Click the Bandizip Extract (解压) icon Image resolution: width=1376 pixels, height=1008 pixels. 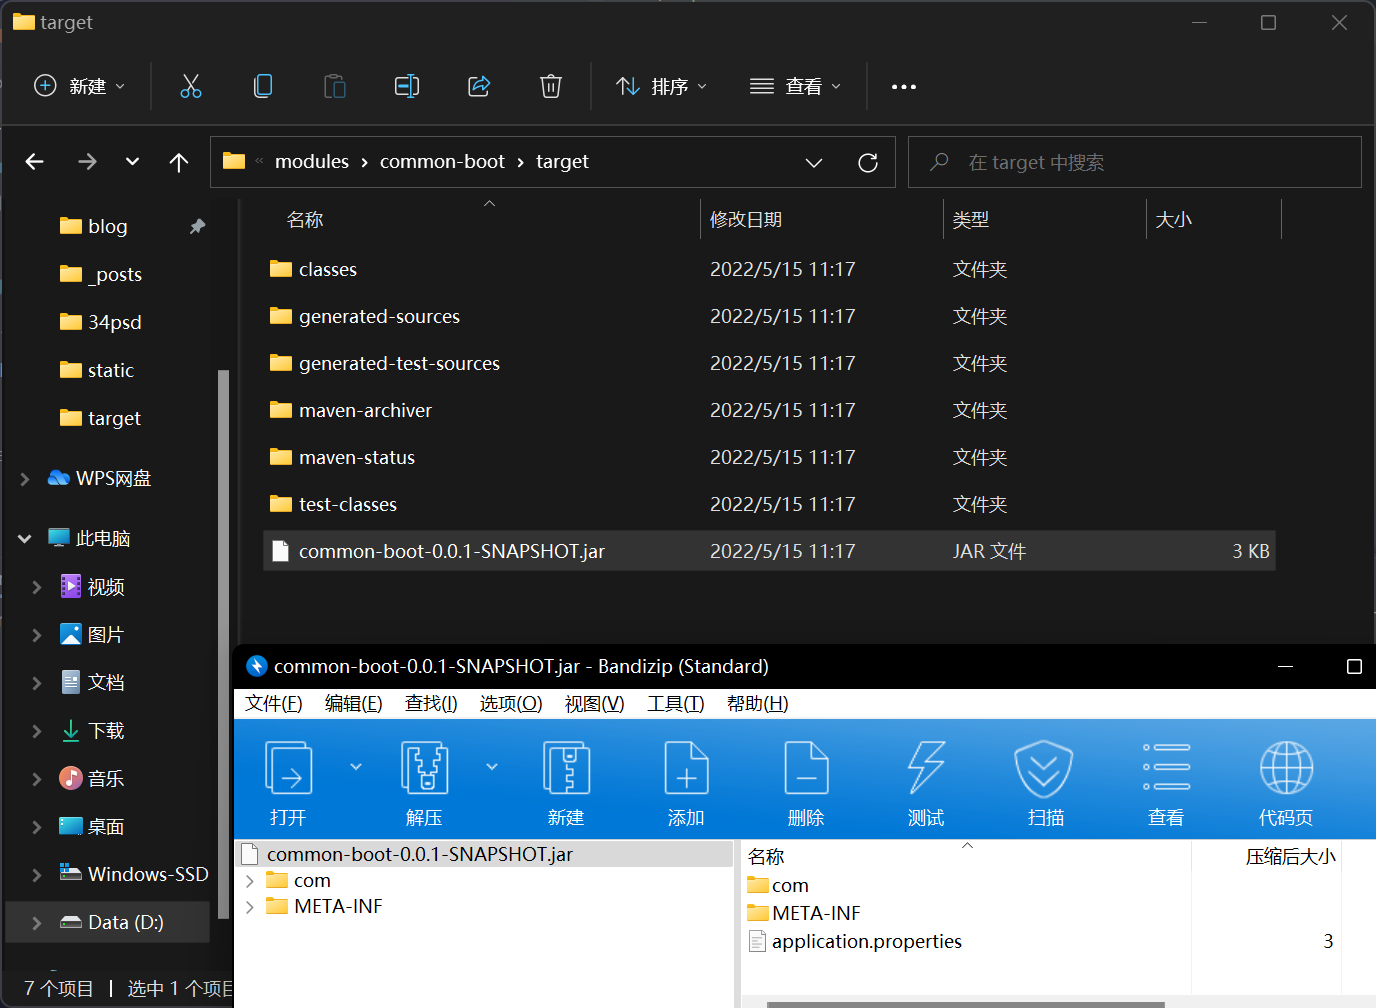tap(424, 768)
